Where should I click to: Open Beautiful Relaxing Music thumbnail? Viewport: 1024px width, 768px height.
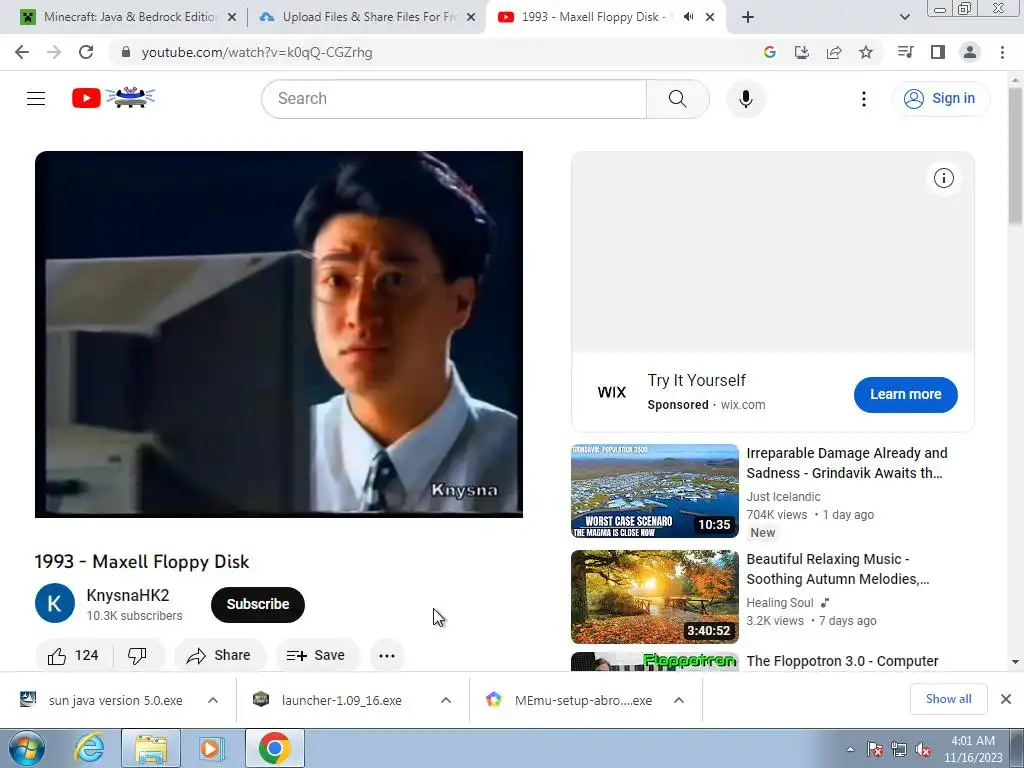point(655,597)
